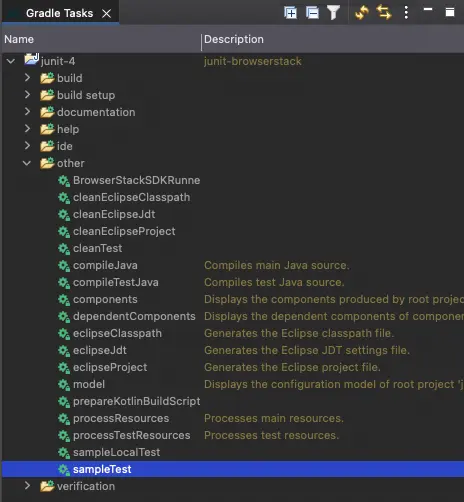The height and width of the screenshot is (502, 464).
Task: Click the BrowserStackSDKRunner task gear icon
Action: [x=64, y=181]
